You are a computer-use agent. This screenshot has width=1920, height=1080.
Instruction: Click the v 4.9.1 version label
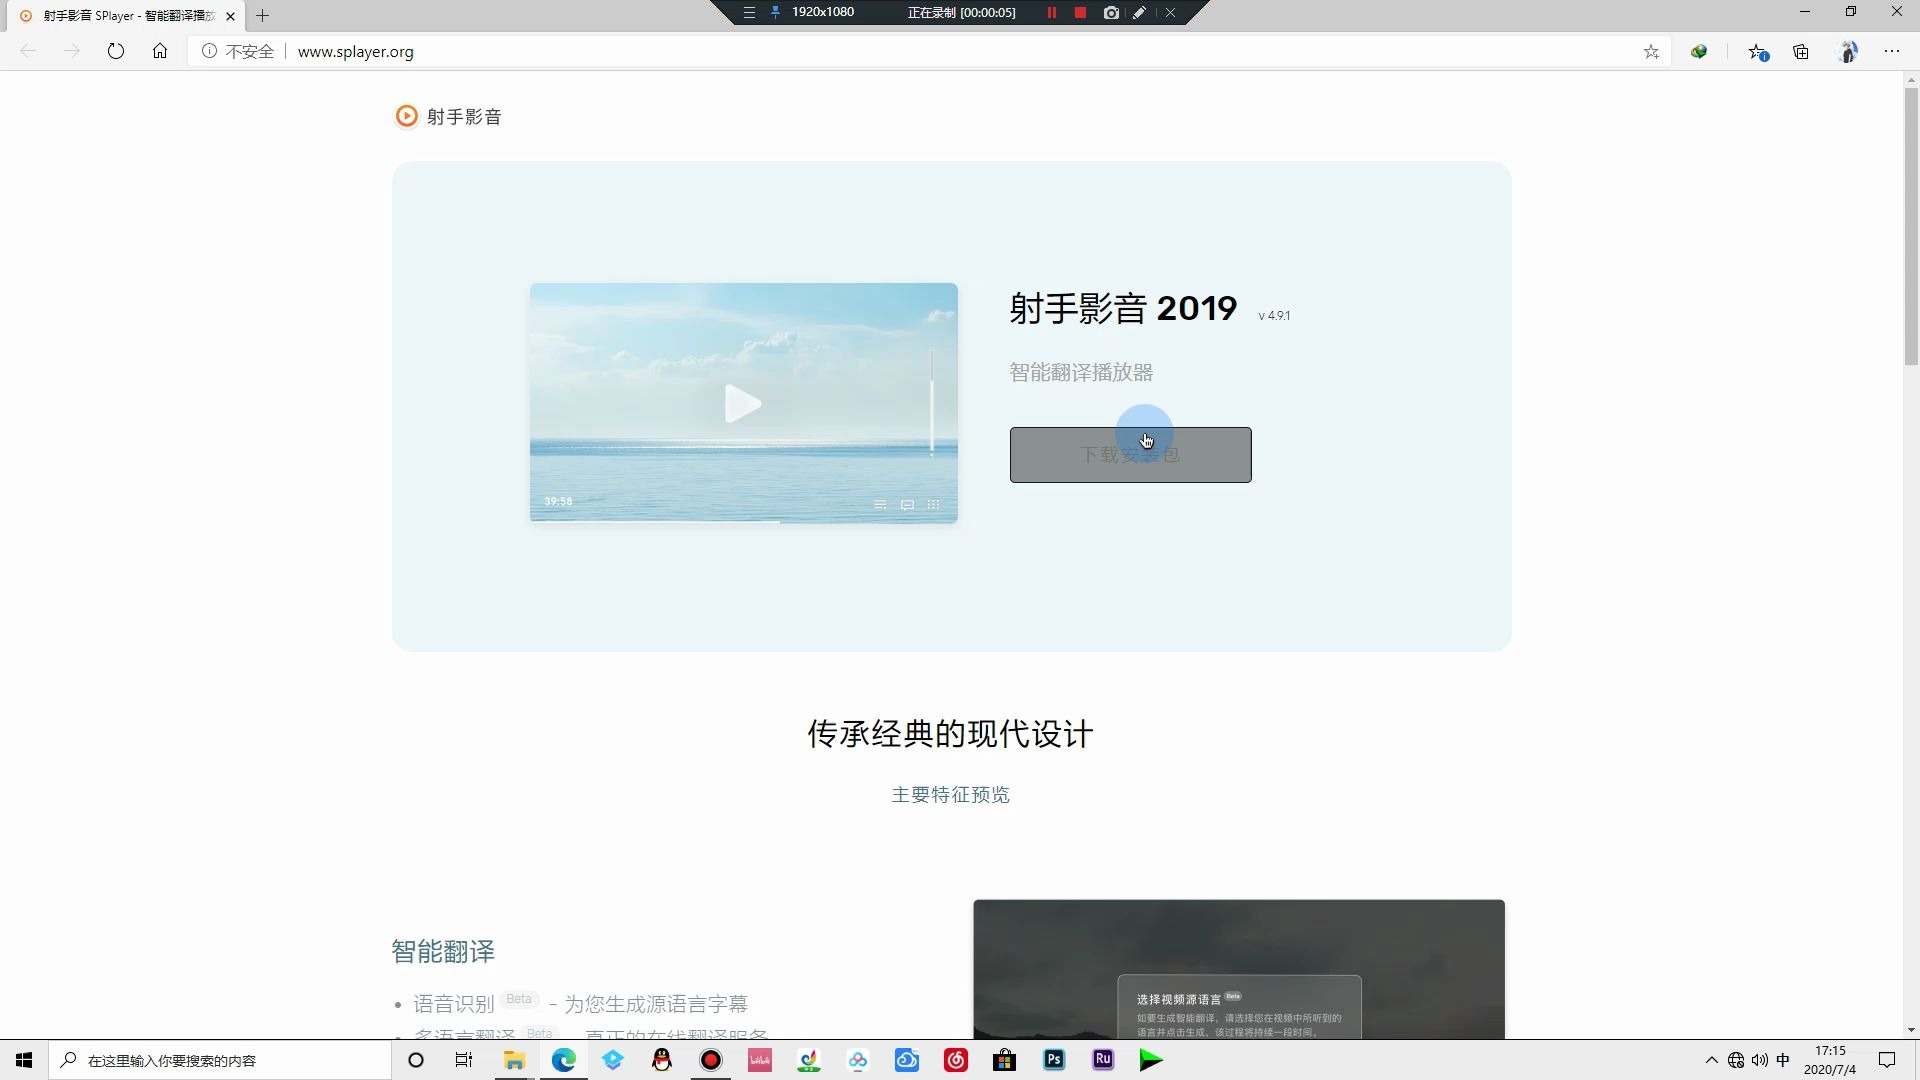[x=1274, y=316]
